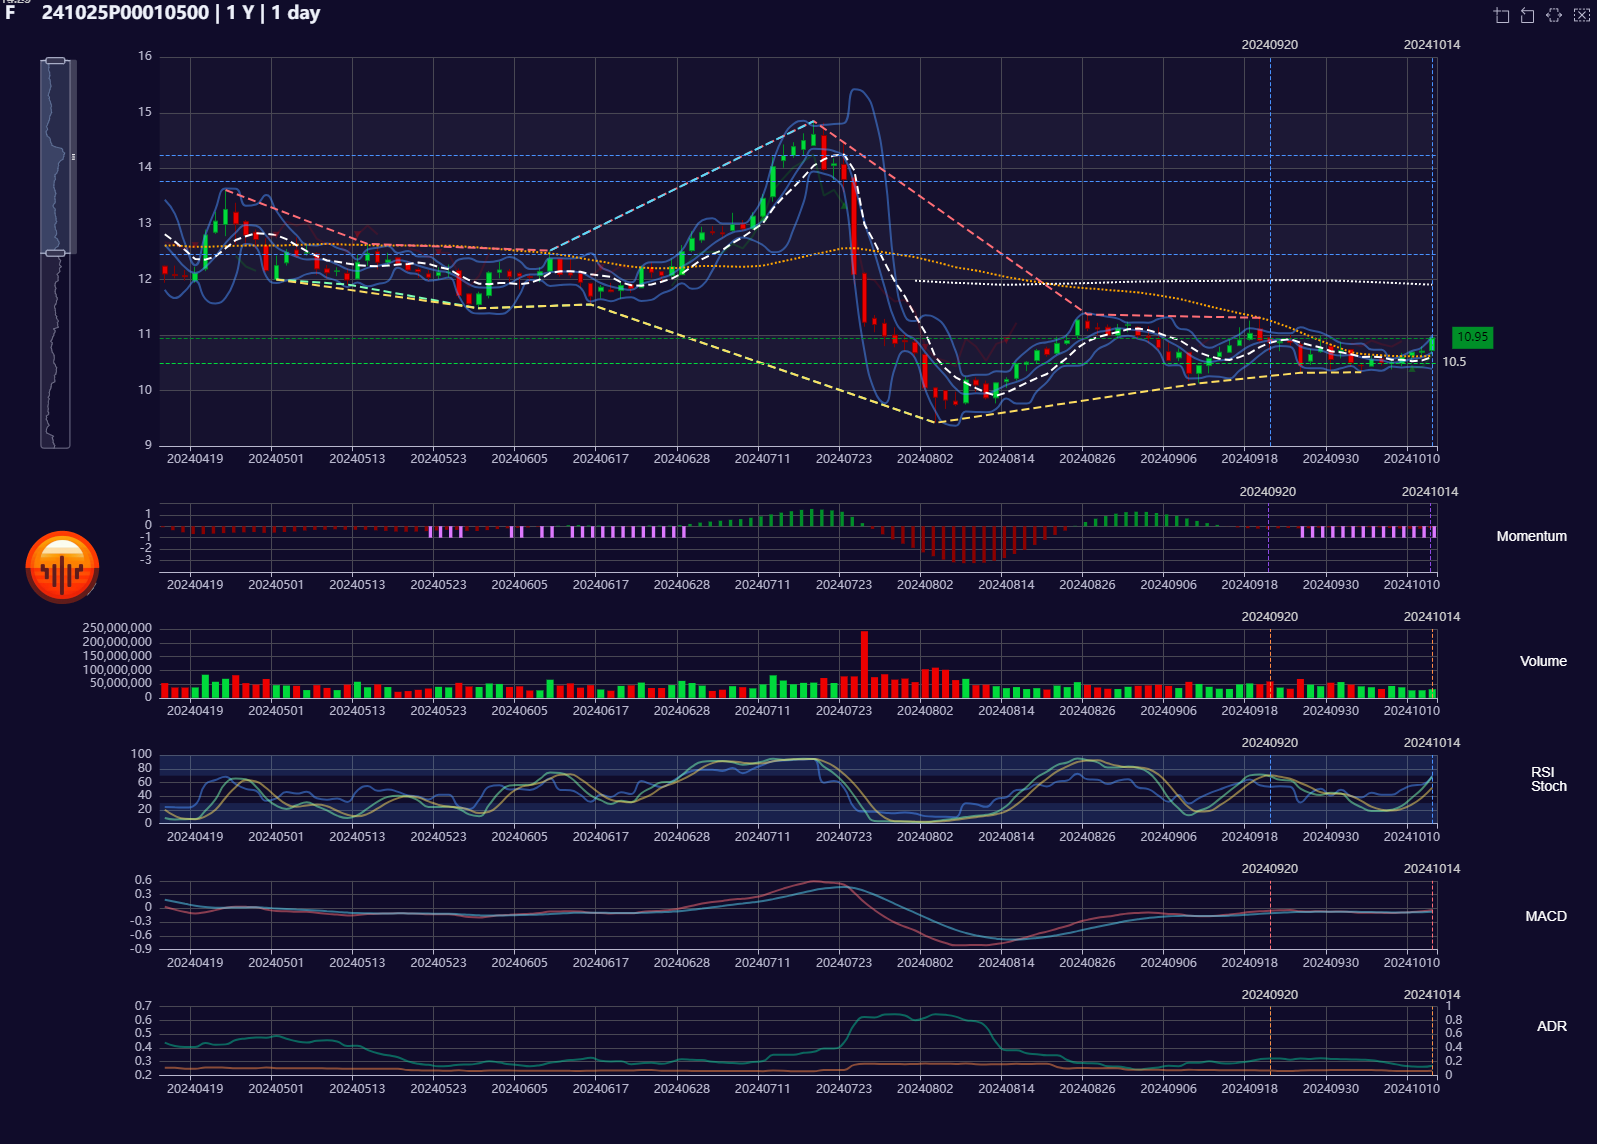Click the 20241014 marker label above price chart
Viewport: 1597px width, 1144px height.
click(1431, 45)
